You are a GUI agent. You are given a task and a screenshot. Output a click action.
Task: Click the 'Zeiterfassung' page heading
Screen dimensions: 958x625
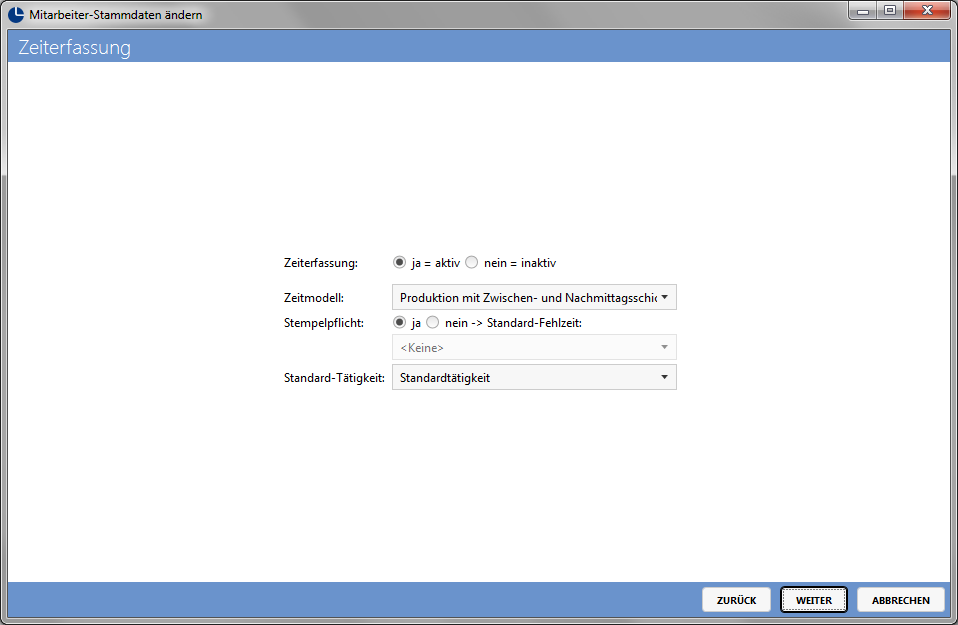click(x=75, y=47)
